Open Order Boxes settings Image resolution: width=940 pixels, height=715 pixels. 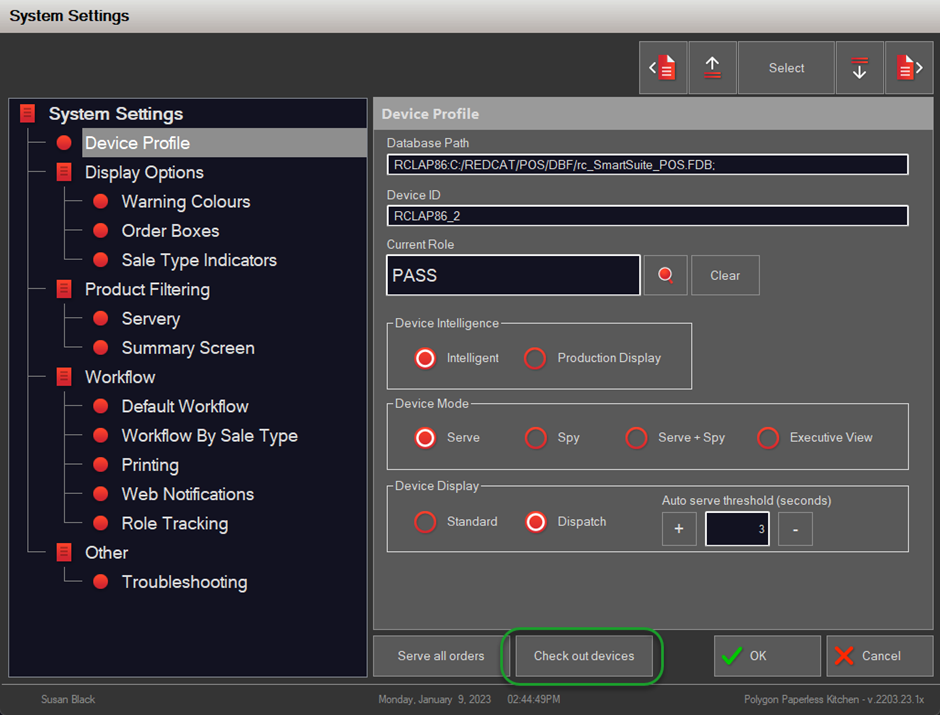[x=170, y=231]
